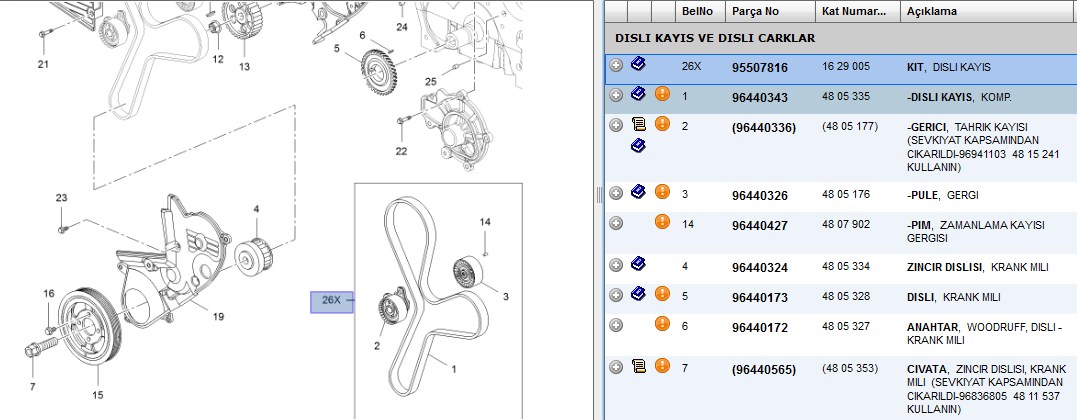
Task: Sort by BelNo column header
Action: point(701,11)
